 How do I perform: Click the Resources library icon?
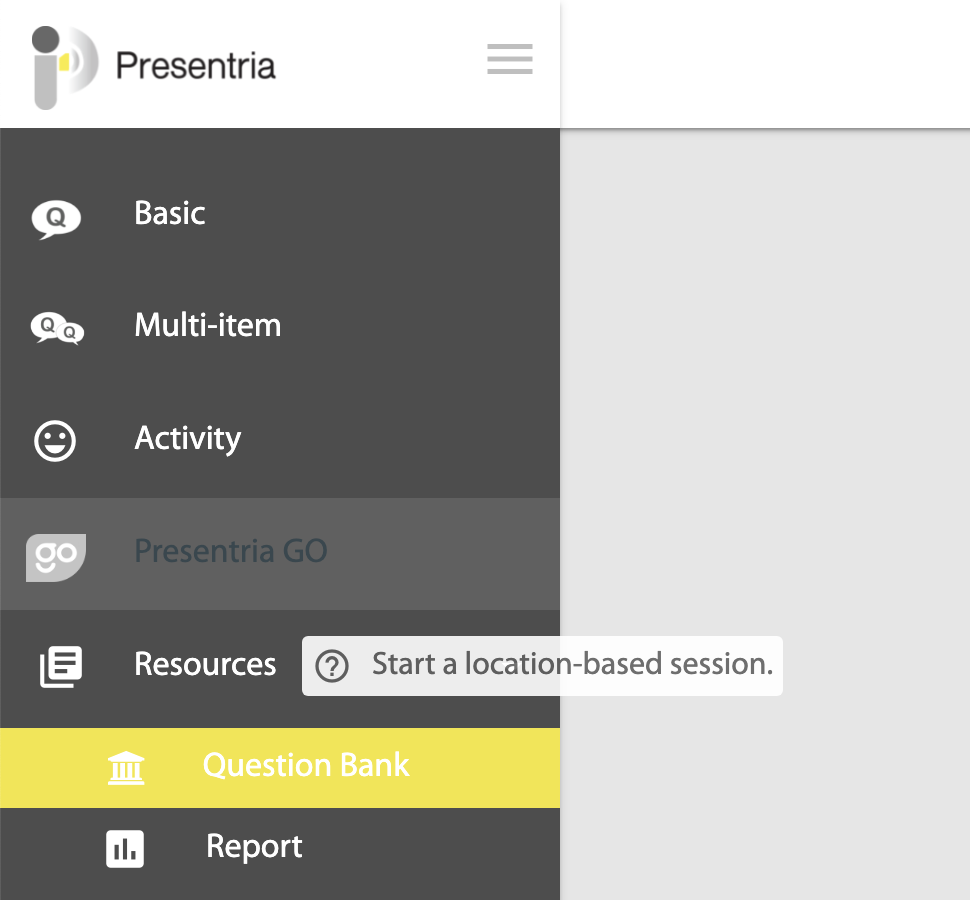61,666
